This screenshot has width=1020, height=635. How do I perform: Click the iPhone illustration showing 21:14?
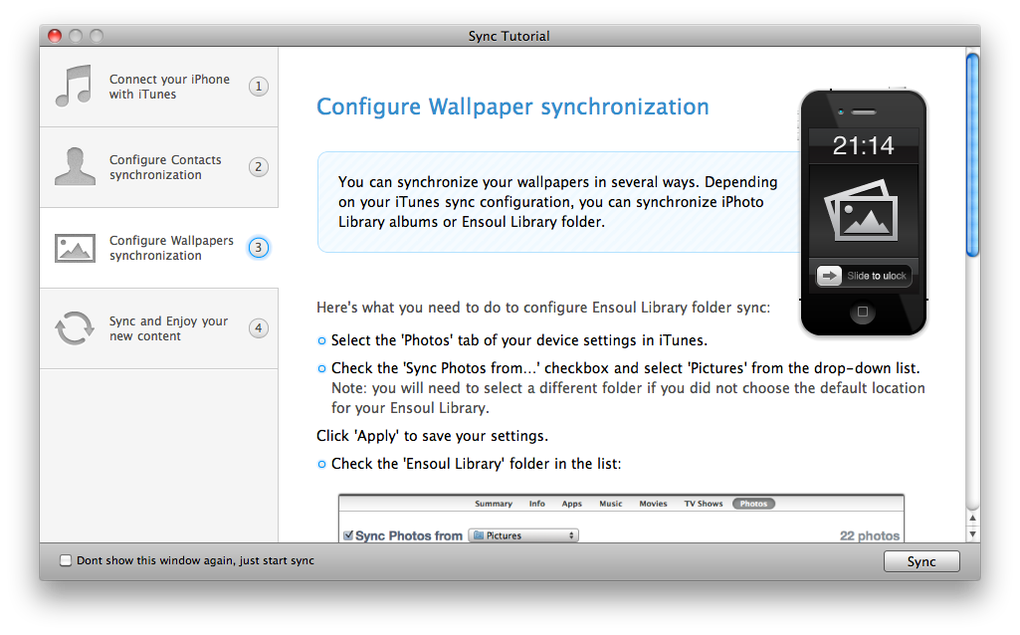tap(863, 213)
